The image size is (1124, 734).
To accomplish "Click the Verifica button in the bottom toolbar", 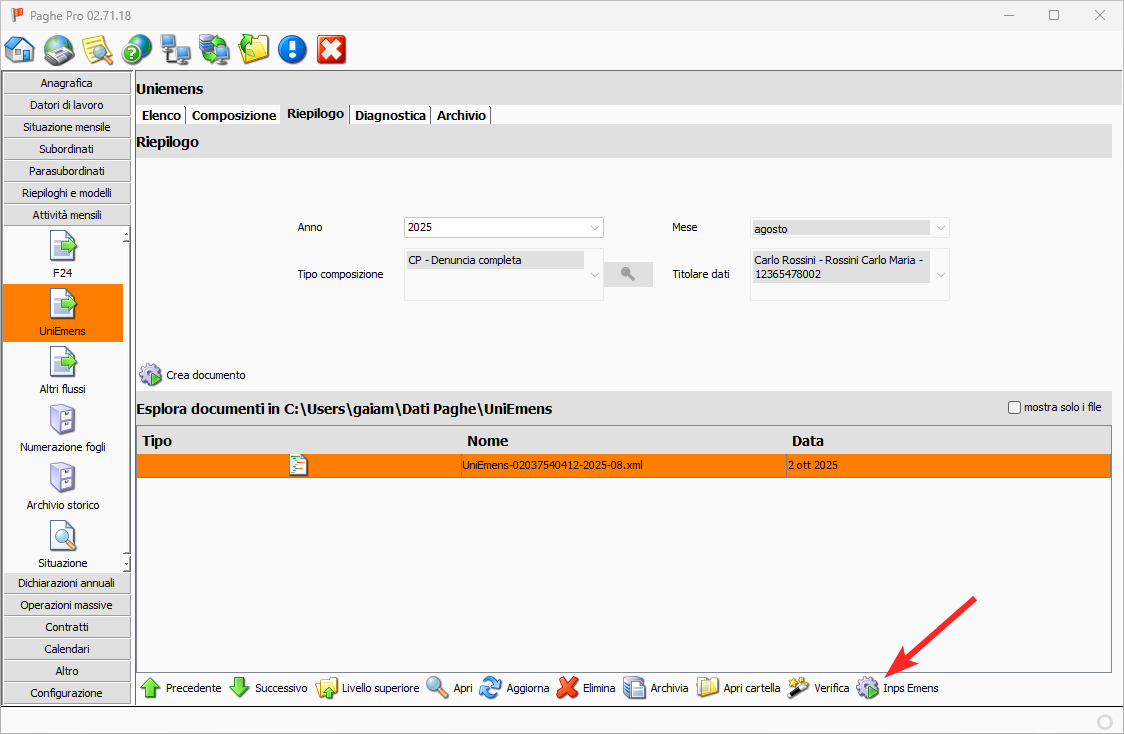I will [x=819, y=688].
